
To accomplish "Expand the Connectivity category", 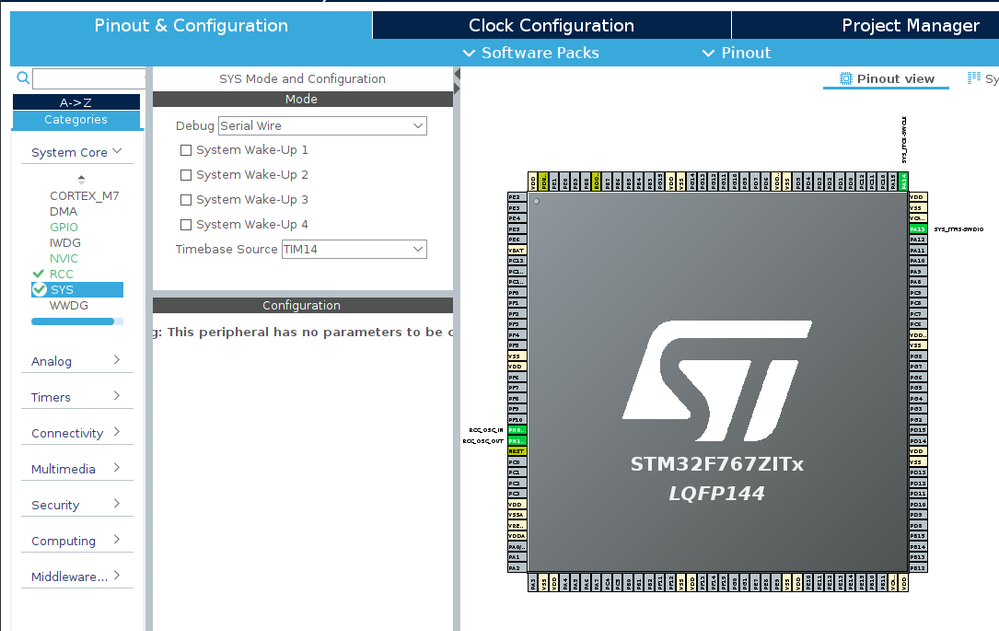I will 76,433.
